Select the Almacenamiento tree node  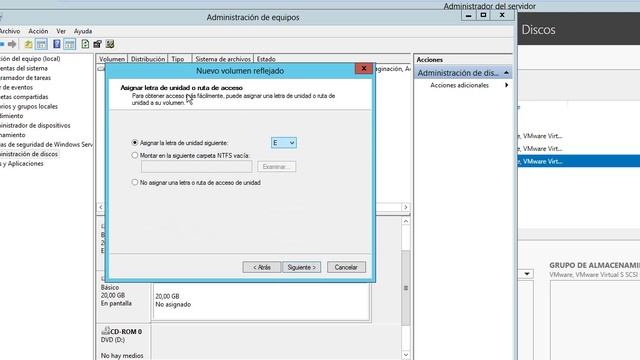[x=13, y=135]
